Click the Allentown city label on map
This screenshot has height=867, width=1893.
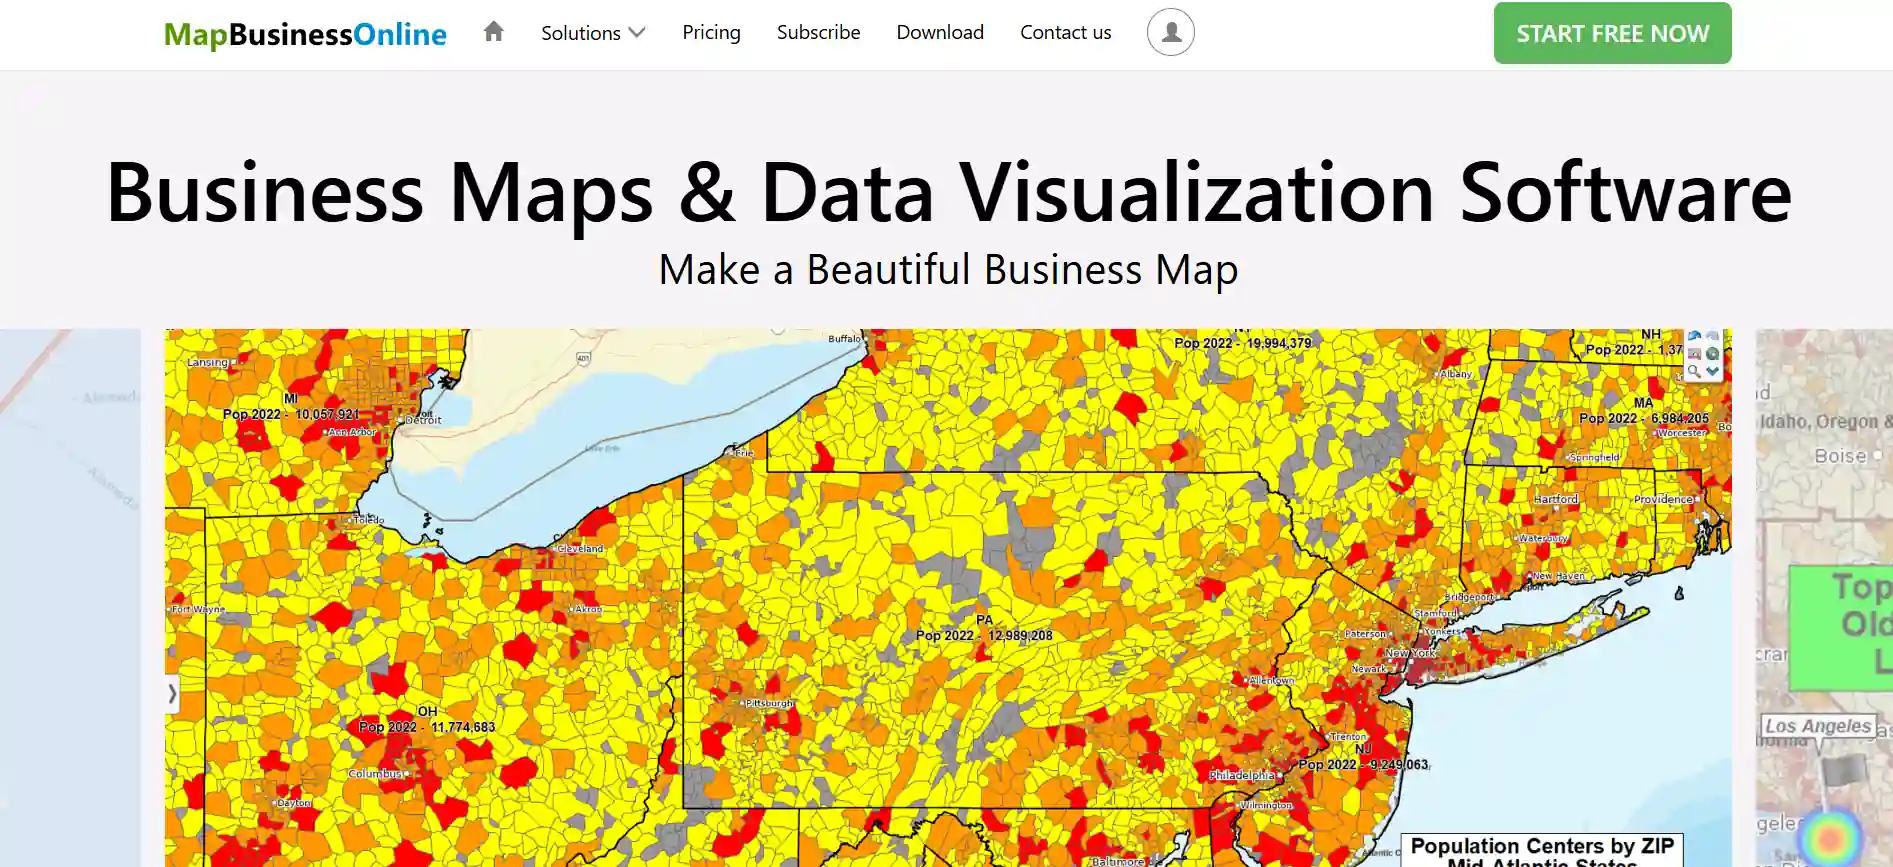(x=1272, y=680)
